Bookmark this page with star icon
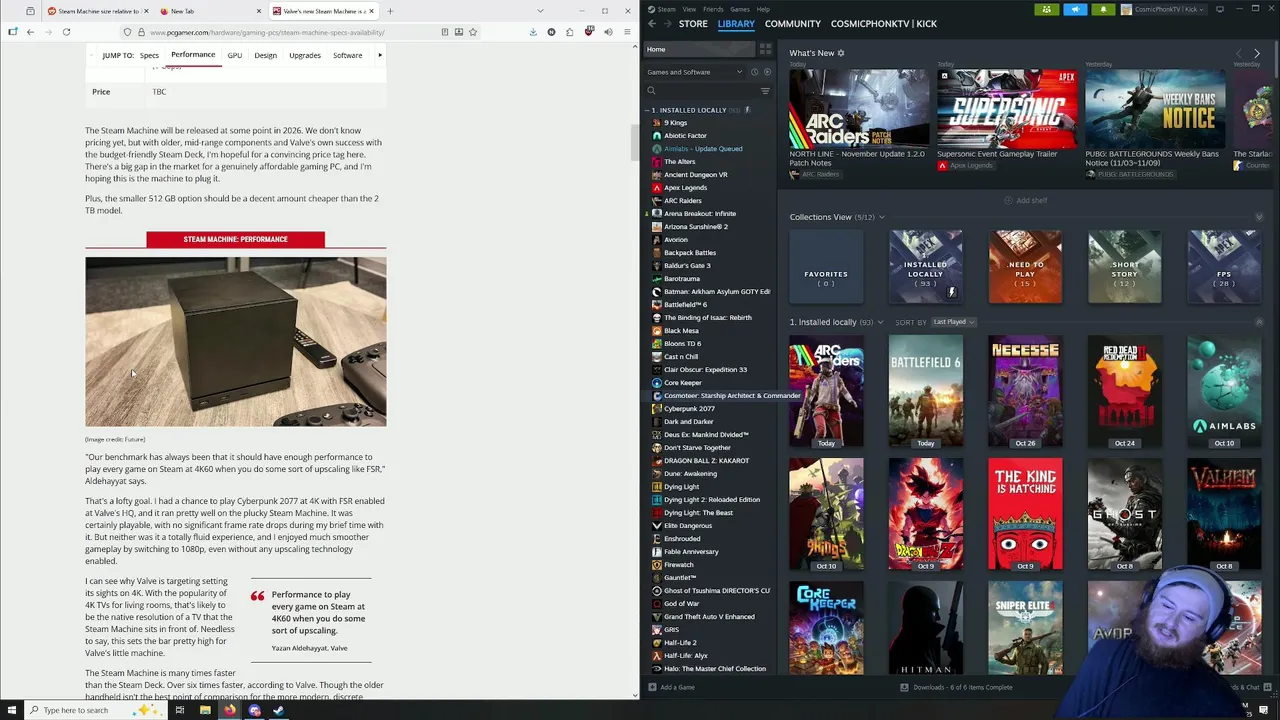This screenshot has height=720, width=1280. pyautogui.click(x=473, y=32)
